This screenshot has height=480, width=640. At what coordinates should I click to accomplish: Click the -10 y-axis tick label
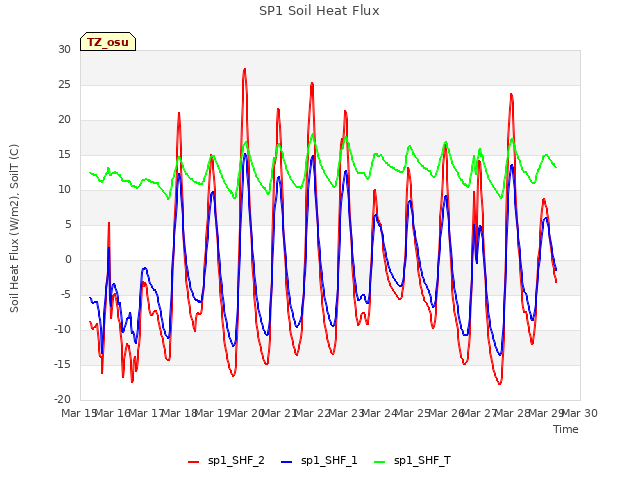pyautogui.click(x=62, y=329)
